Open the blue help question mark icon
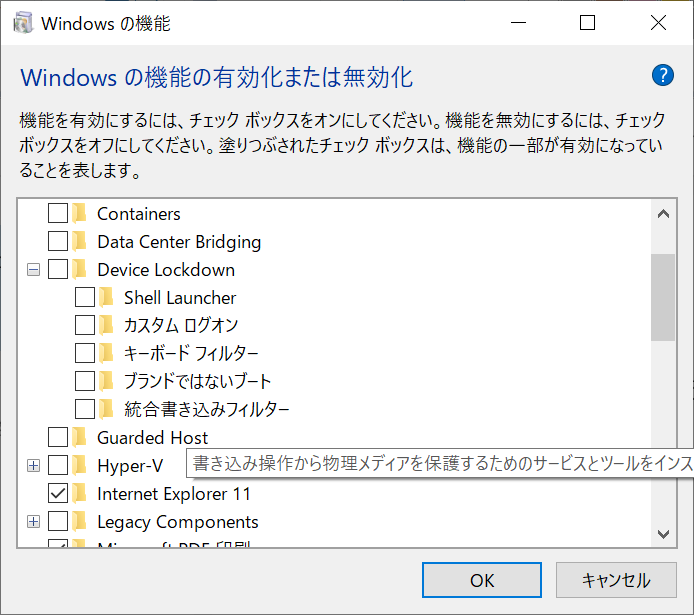694x615 pixels. (663, 75)
